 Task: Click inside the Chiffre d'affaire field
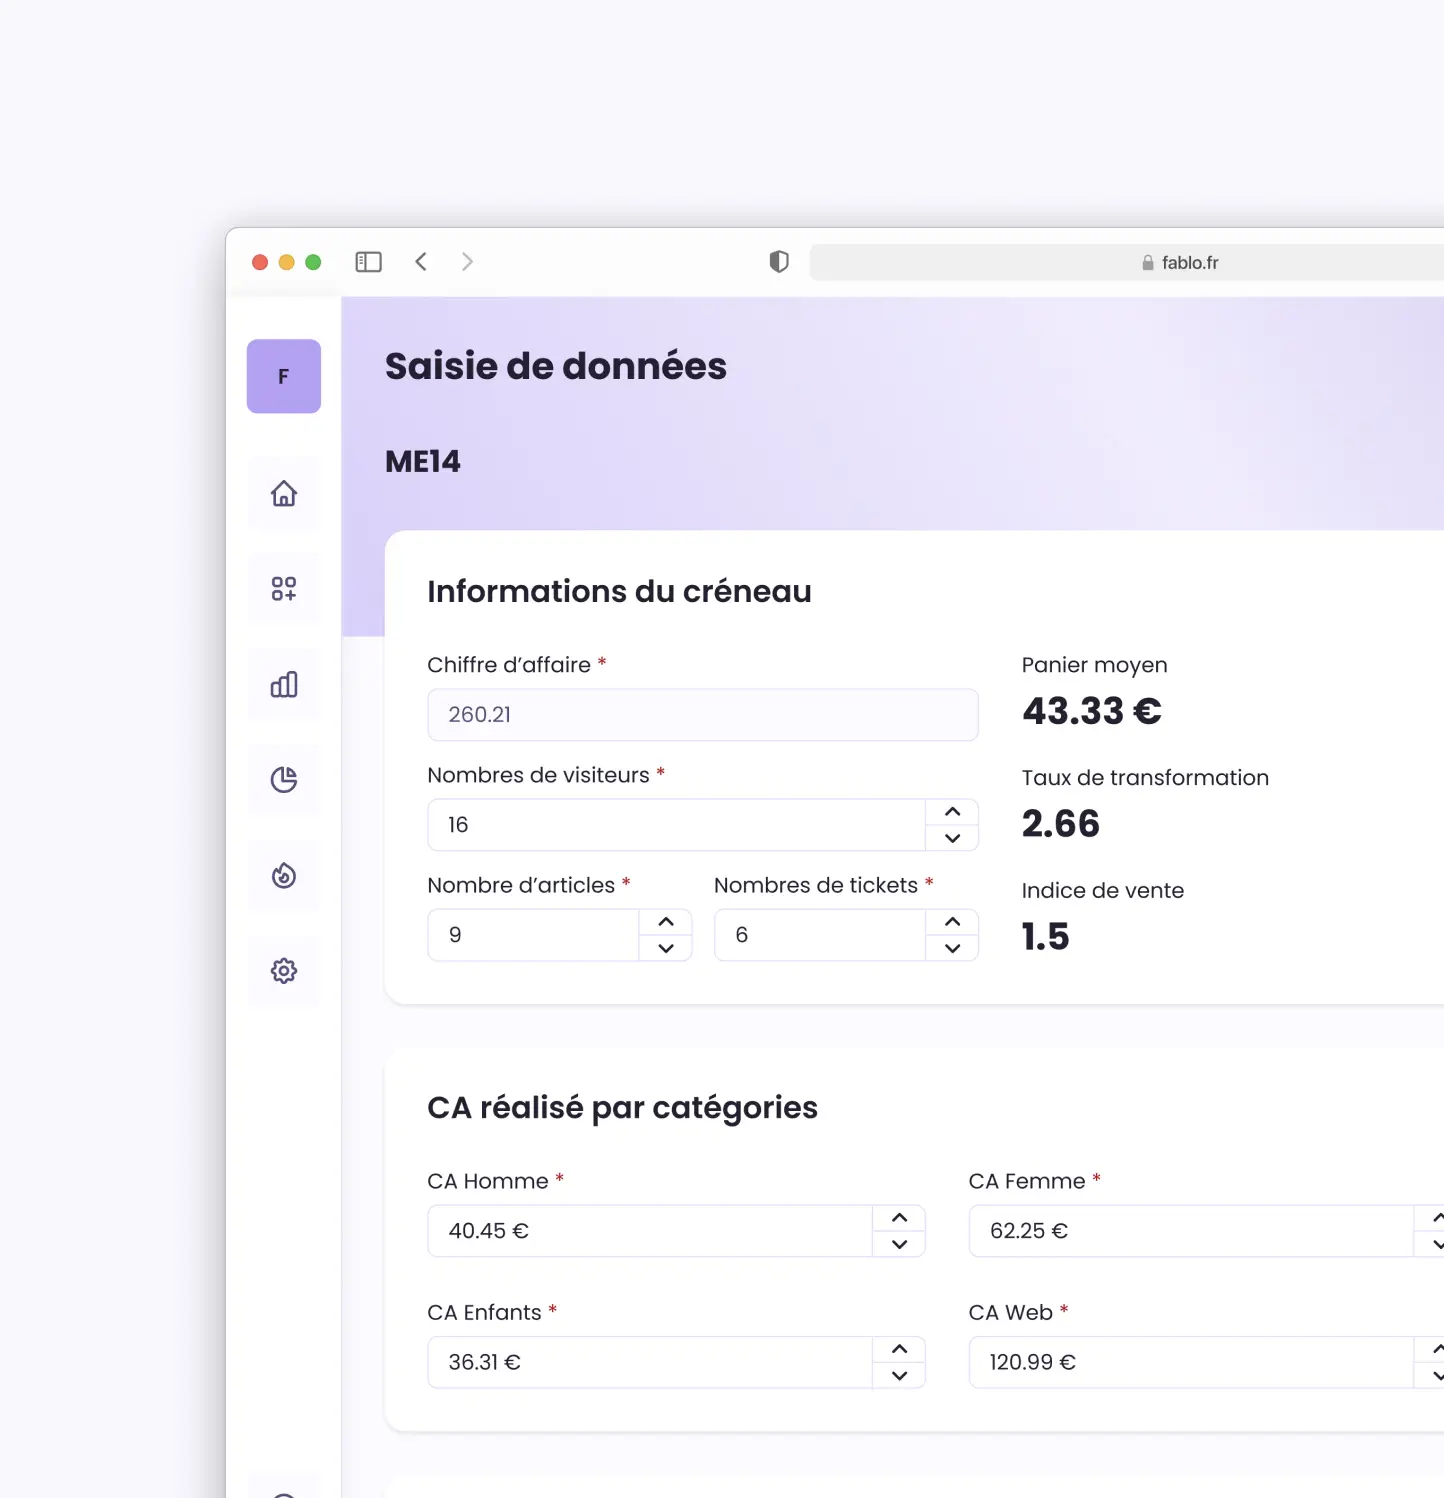[x=700, y=715]
